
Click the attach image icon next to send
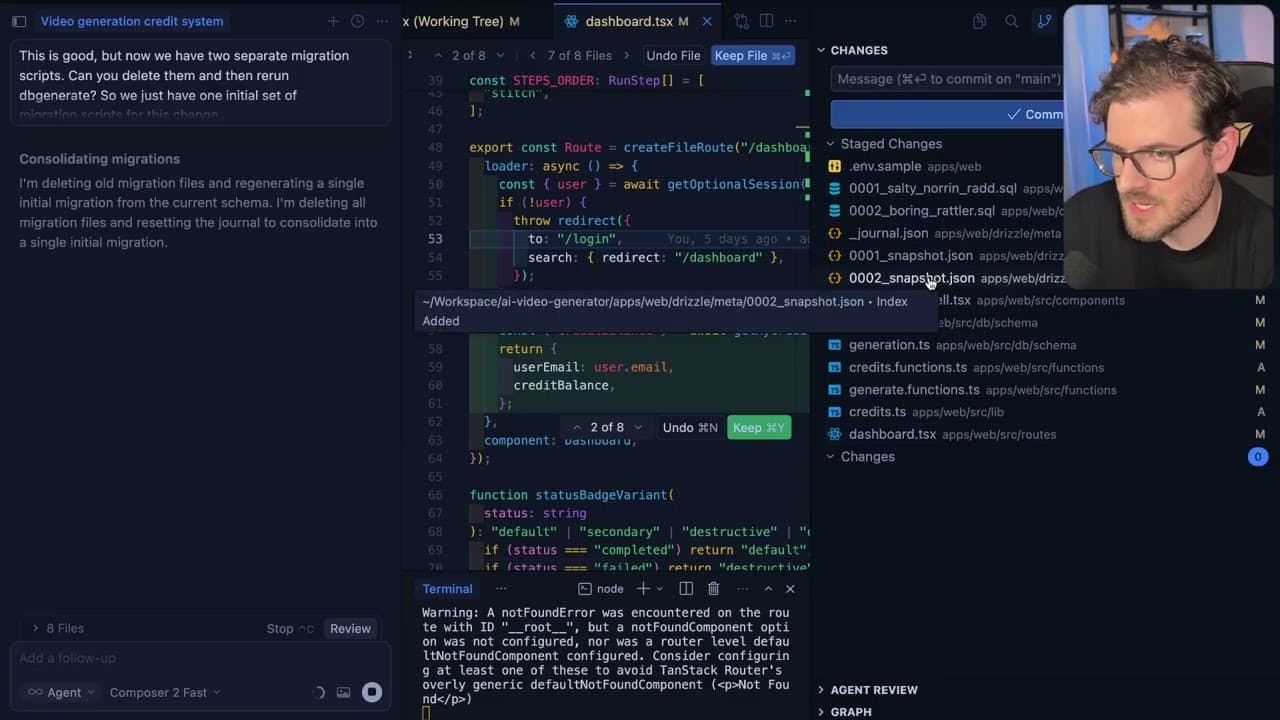click(343, 692)
